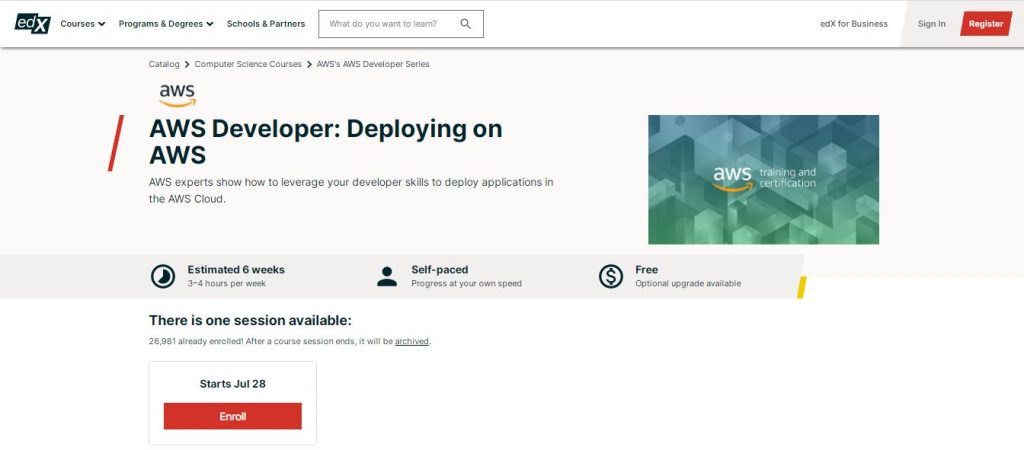1024x450 pixels.
Task: Open the edX for Business page
Action: tap(853, 24)
